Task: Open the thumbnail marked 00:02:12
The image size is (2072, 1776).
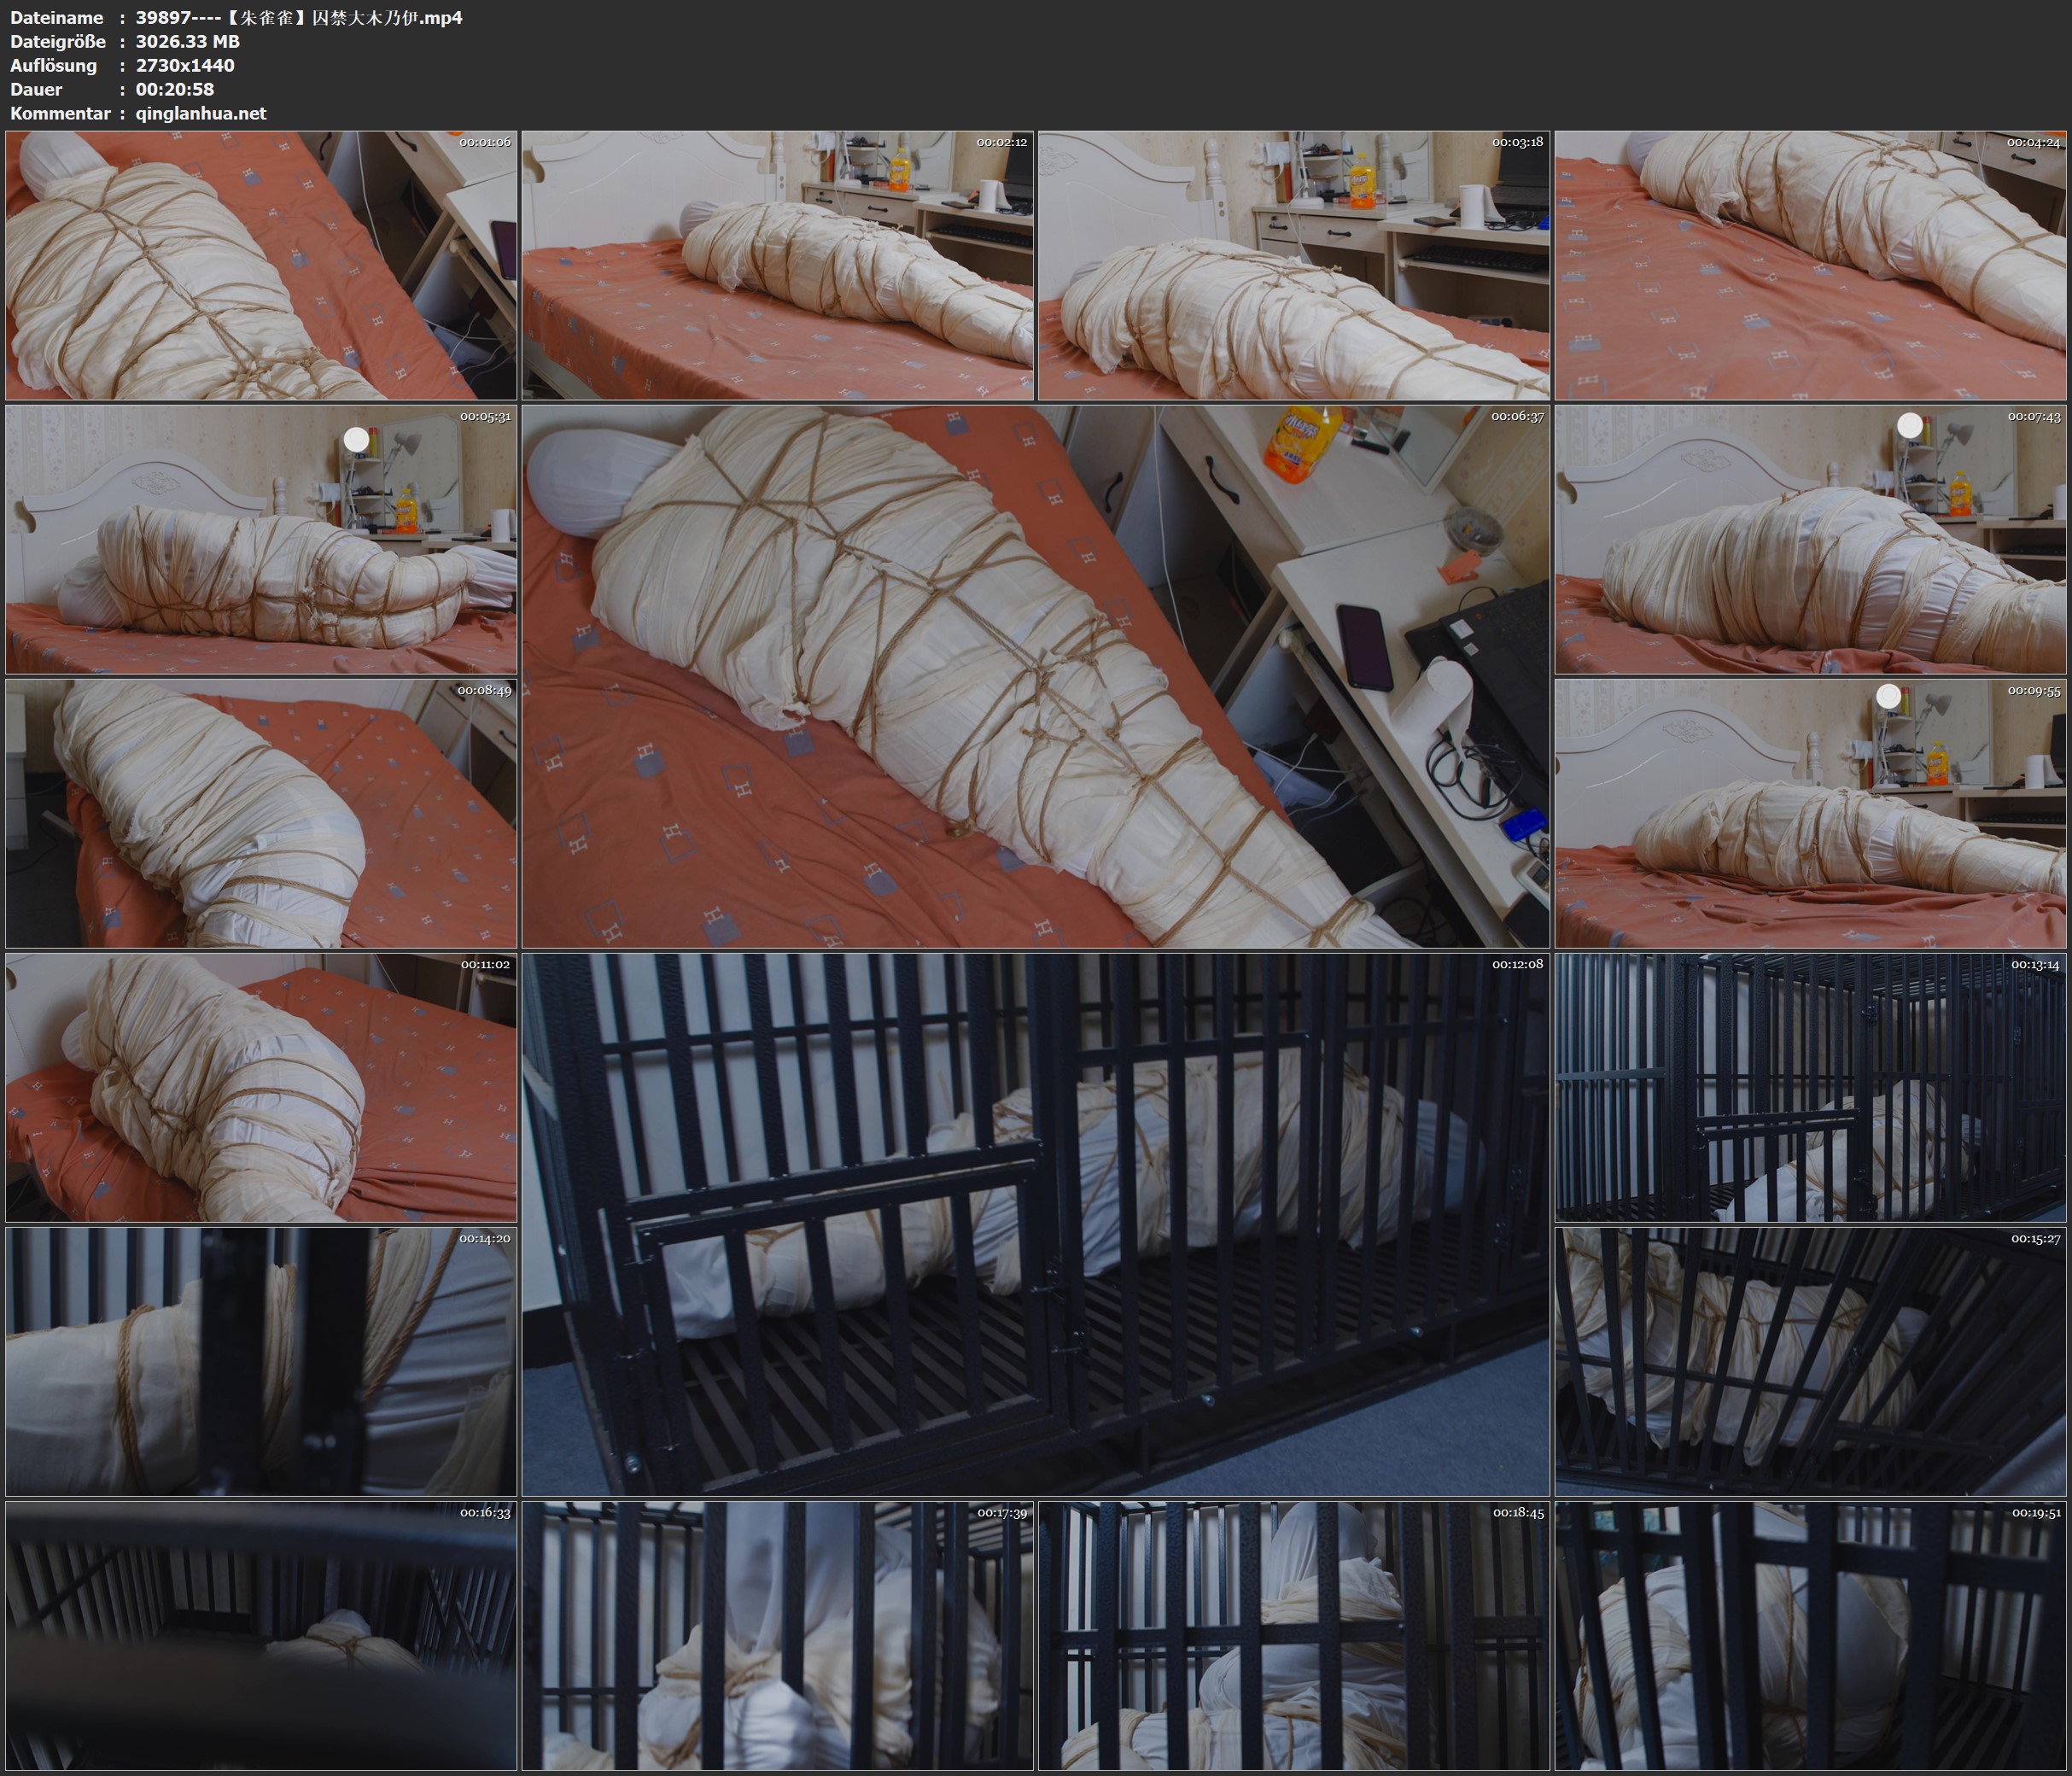Action: click(x=777, y=266)
